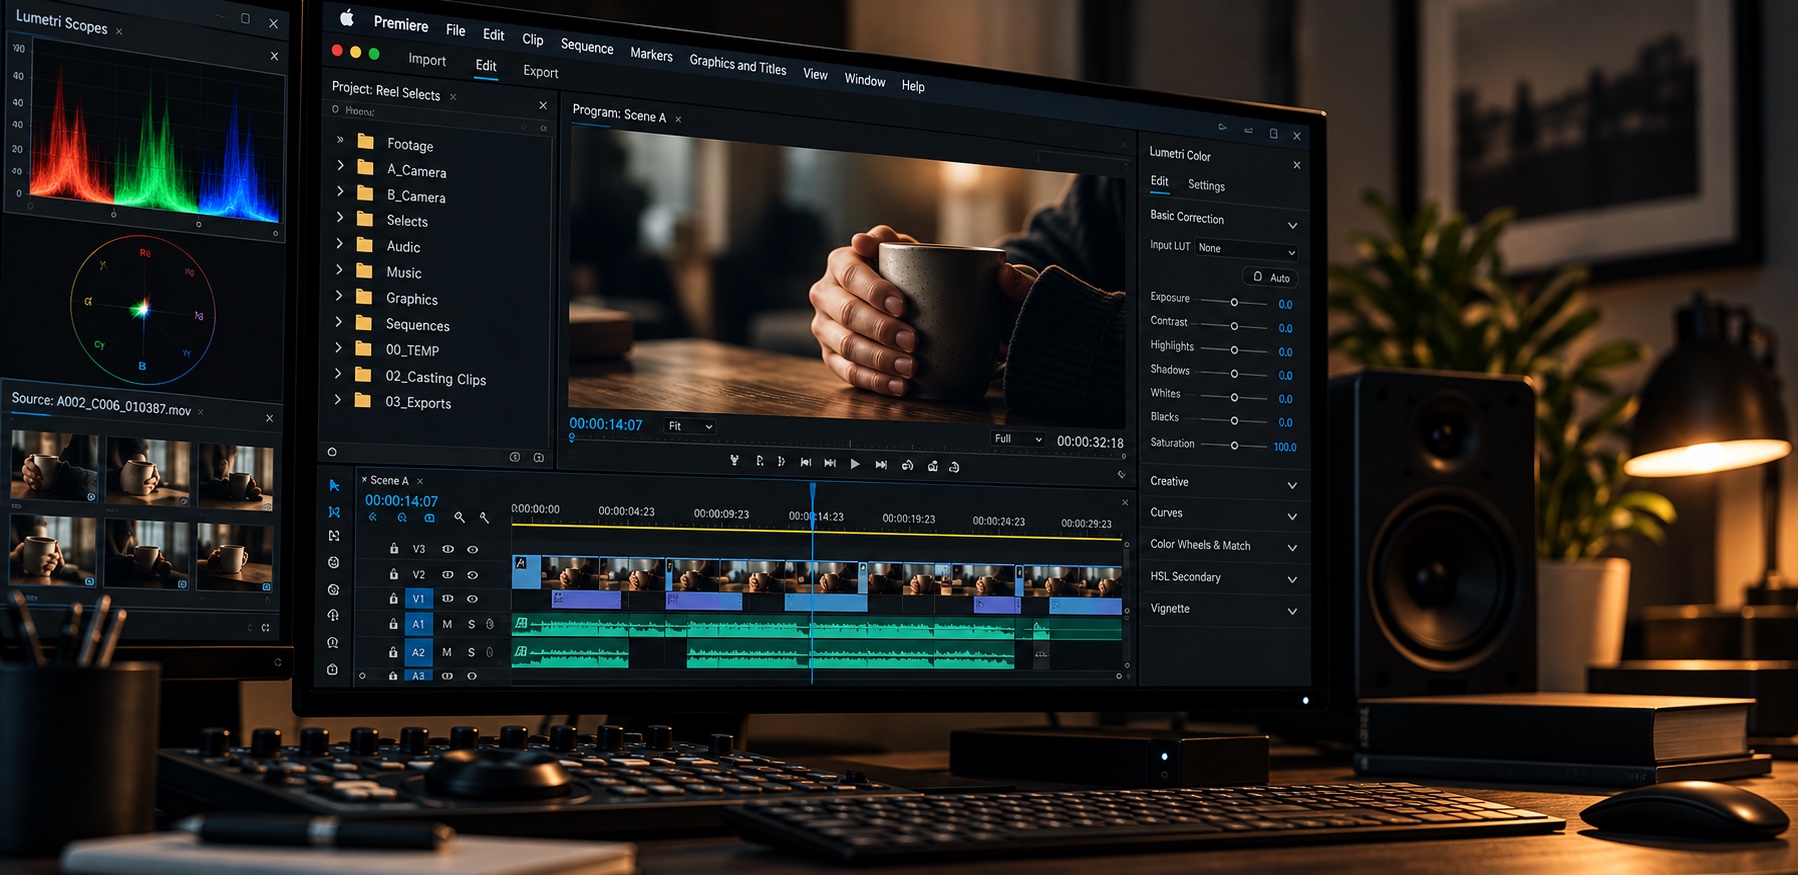
Task: Adjust the Contrast slider handle
Action: (x=1234, y=326)
